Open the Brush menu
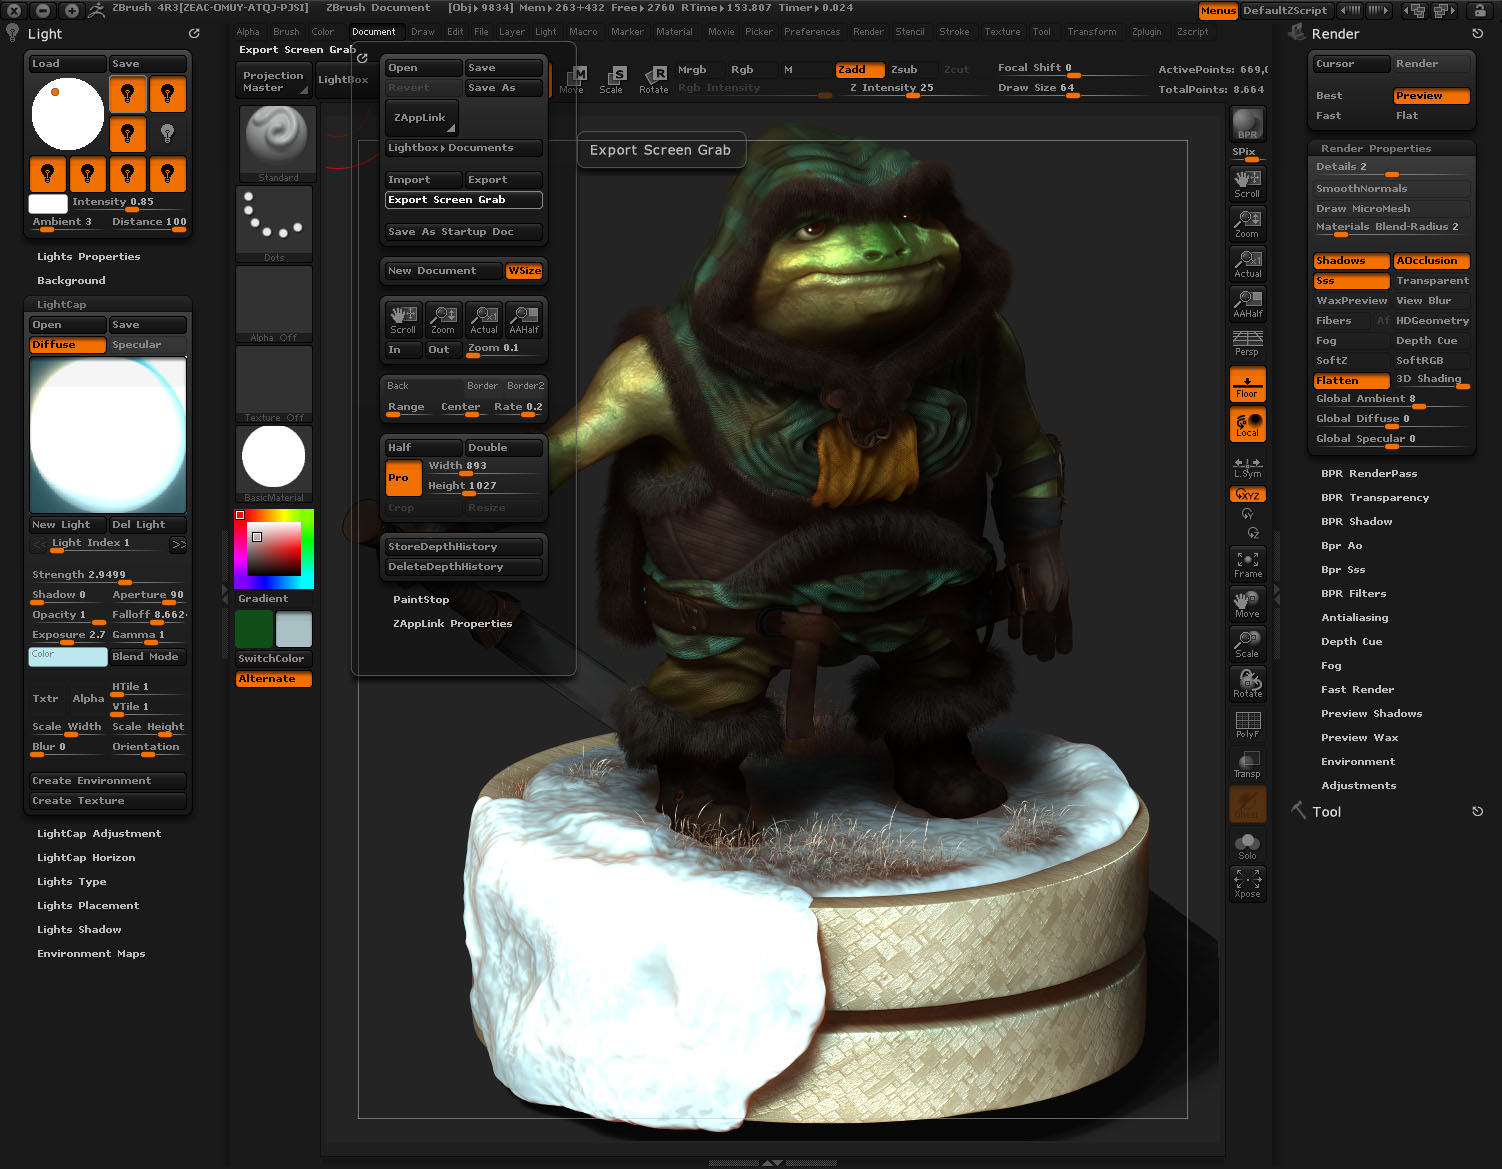The height and width of the screenshot is (1169, 1502). click(x=286, y=32)
